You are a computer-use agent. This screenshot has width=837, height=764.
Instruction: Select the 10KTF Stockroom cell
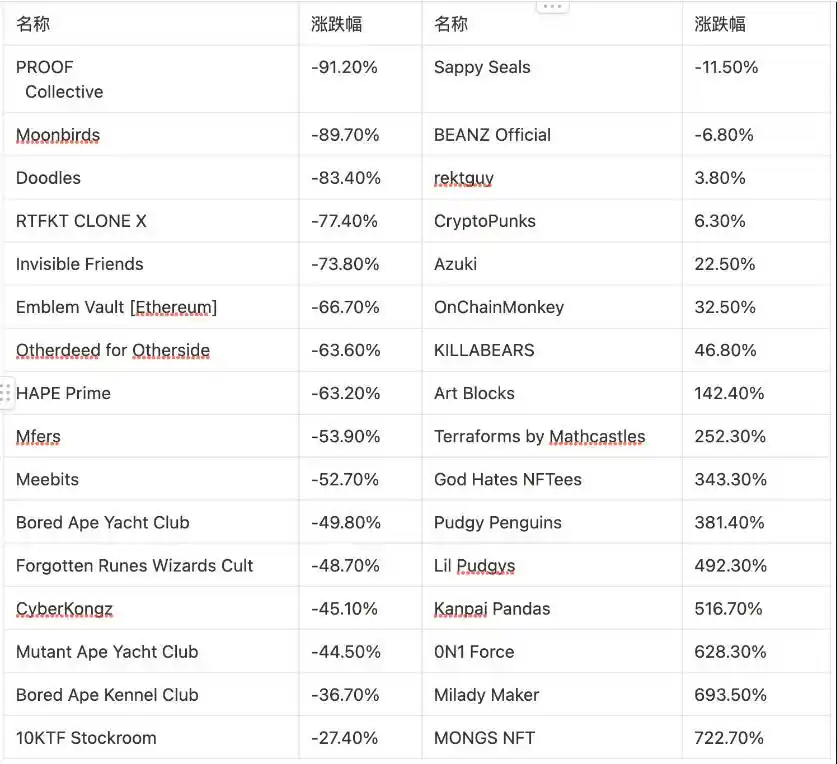151,738
